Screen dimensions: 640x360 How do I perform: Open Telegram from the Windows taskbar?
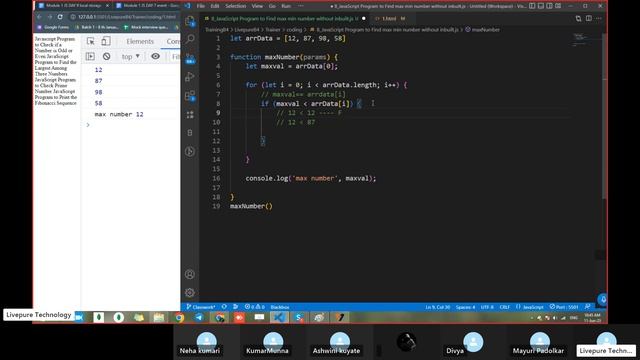(199, 317)
